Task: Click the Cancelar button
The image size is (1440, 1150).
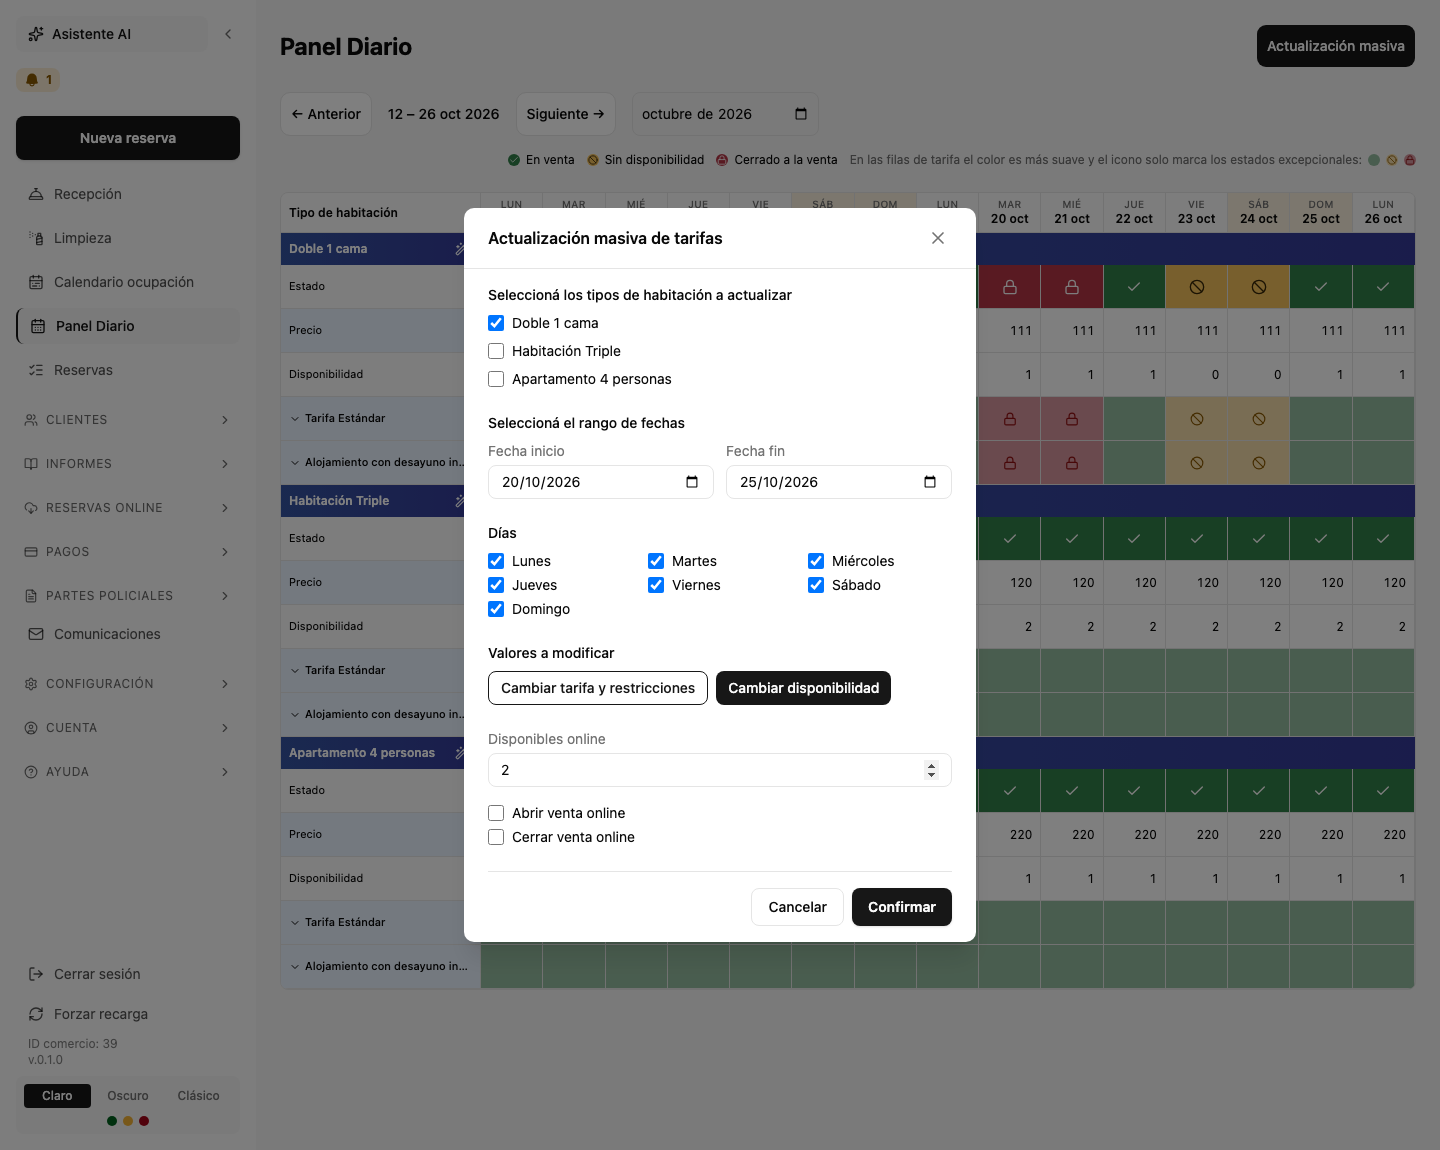Action: point(797,907)
